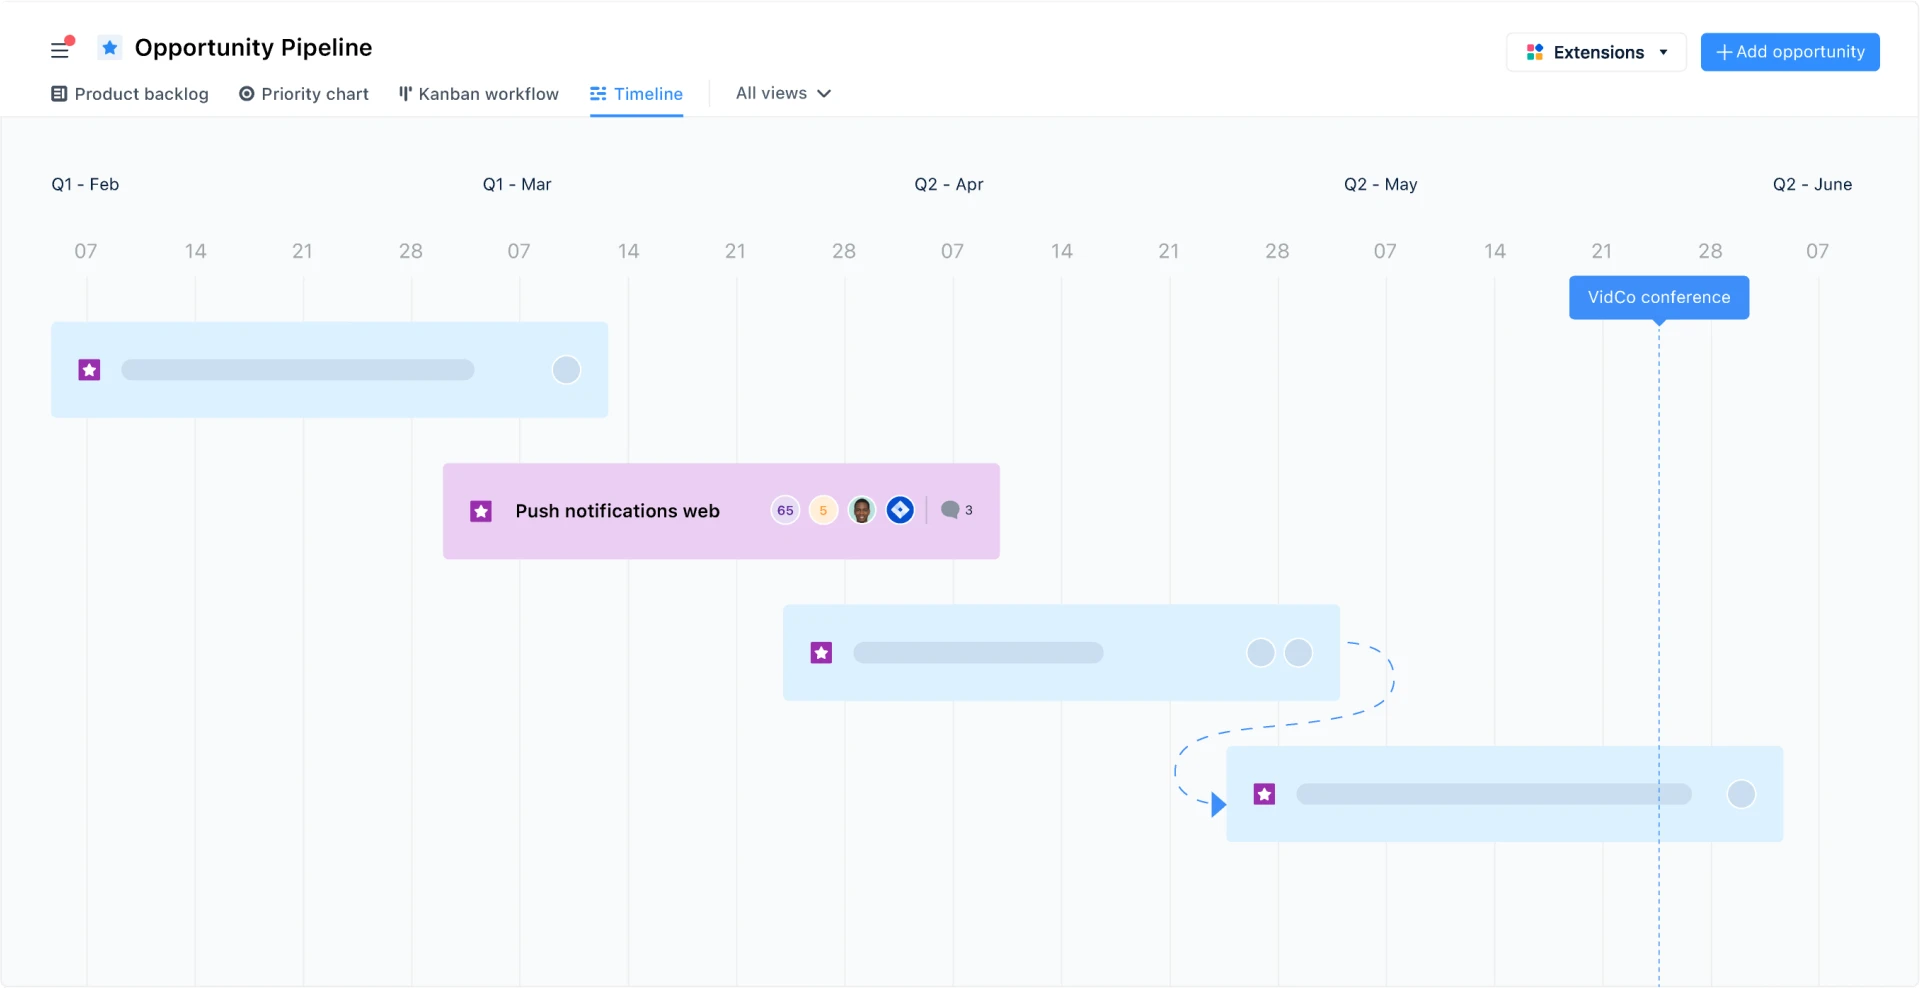This screenshot has height=988, width=1920.
Task: Open the All views dropdown
Action: pos(783,93)
